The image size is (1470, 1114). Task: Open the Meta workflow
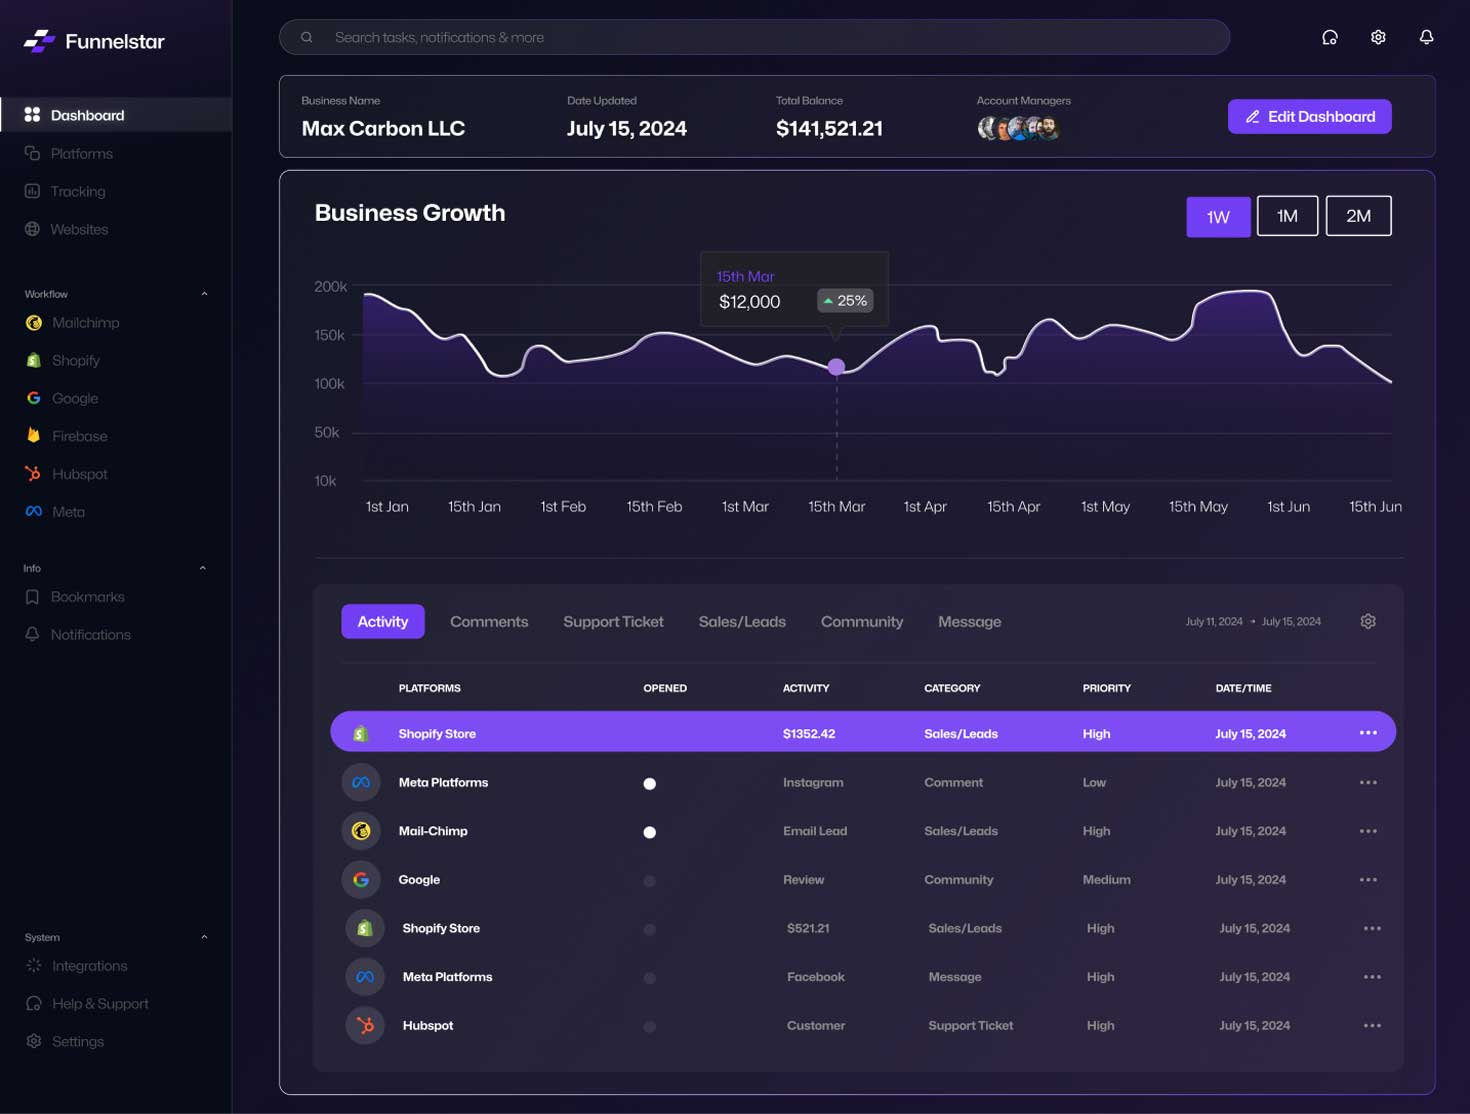55,511
